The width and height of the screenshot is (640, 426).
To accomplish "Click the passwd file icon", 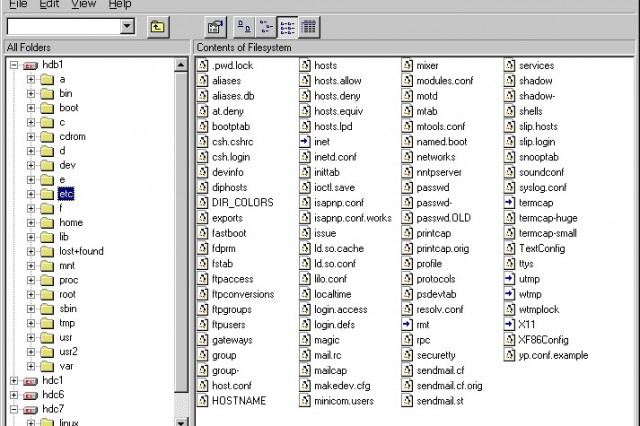I will [408, 187].
